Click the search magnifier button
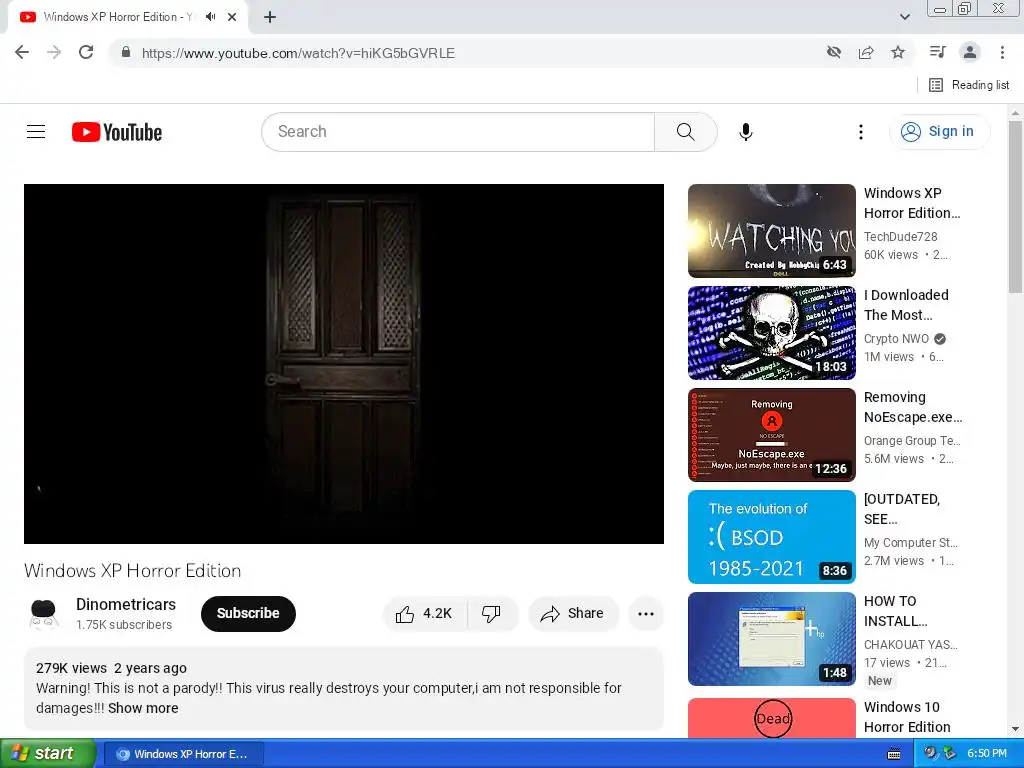 pyautogui.click(x=686, y=132)
